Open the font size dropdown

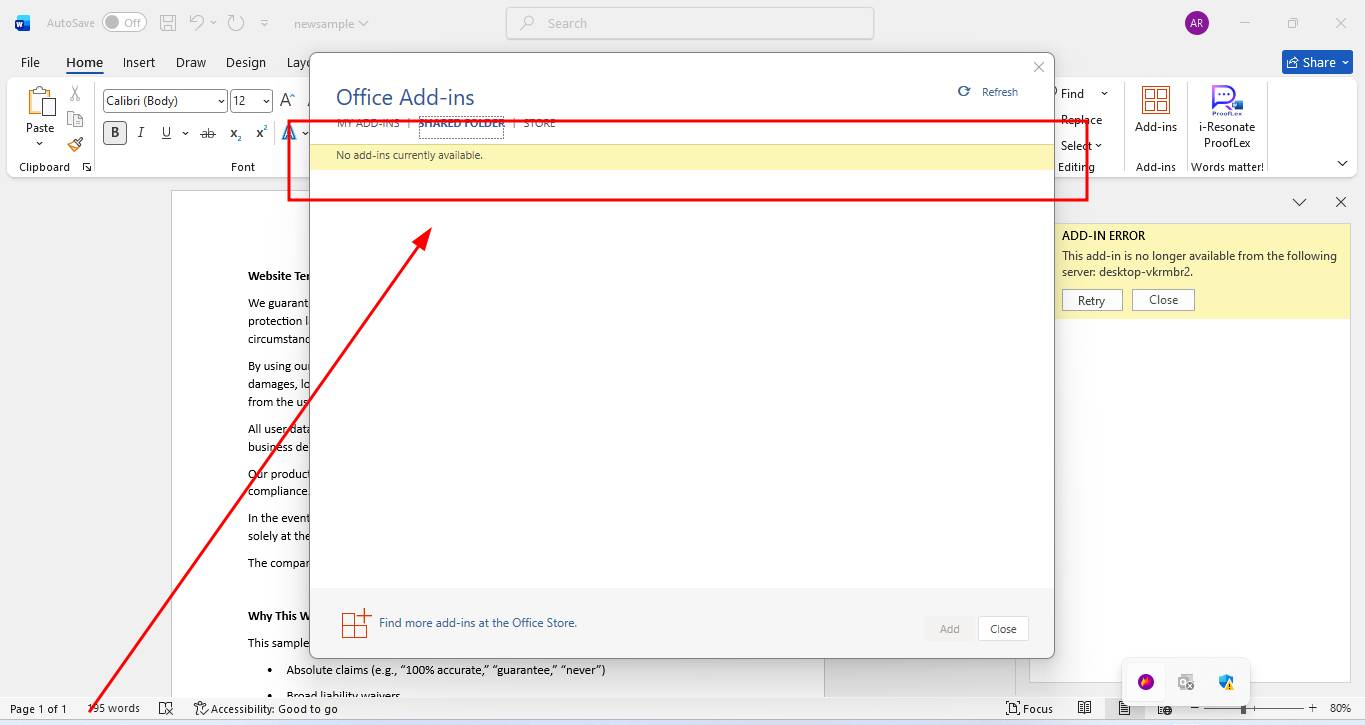point(265,101)
